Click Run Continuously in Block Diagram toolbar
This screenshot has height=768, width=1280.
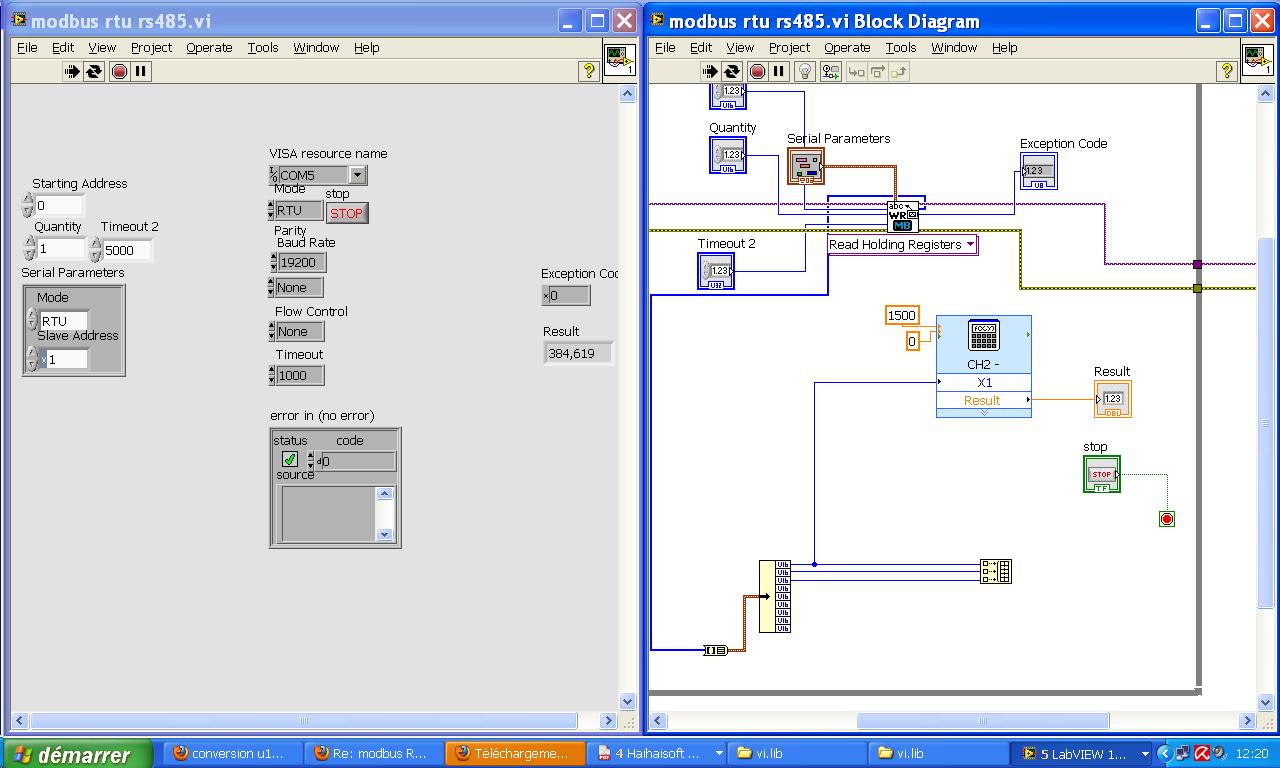pos(732,71)
